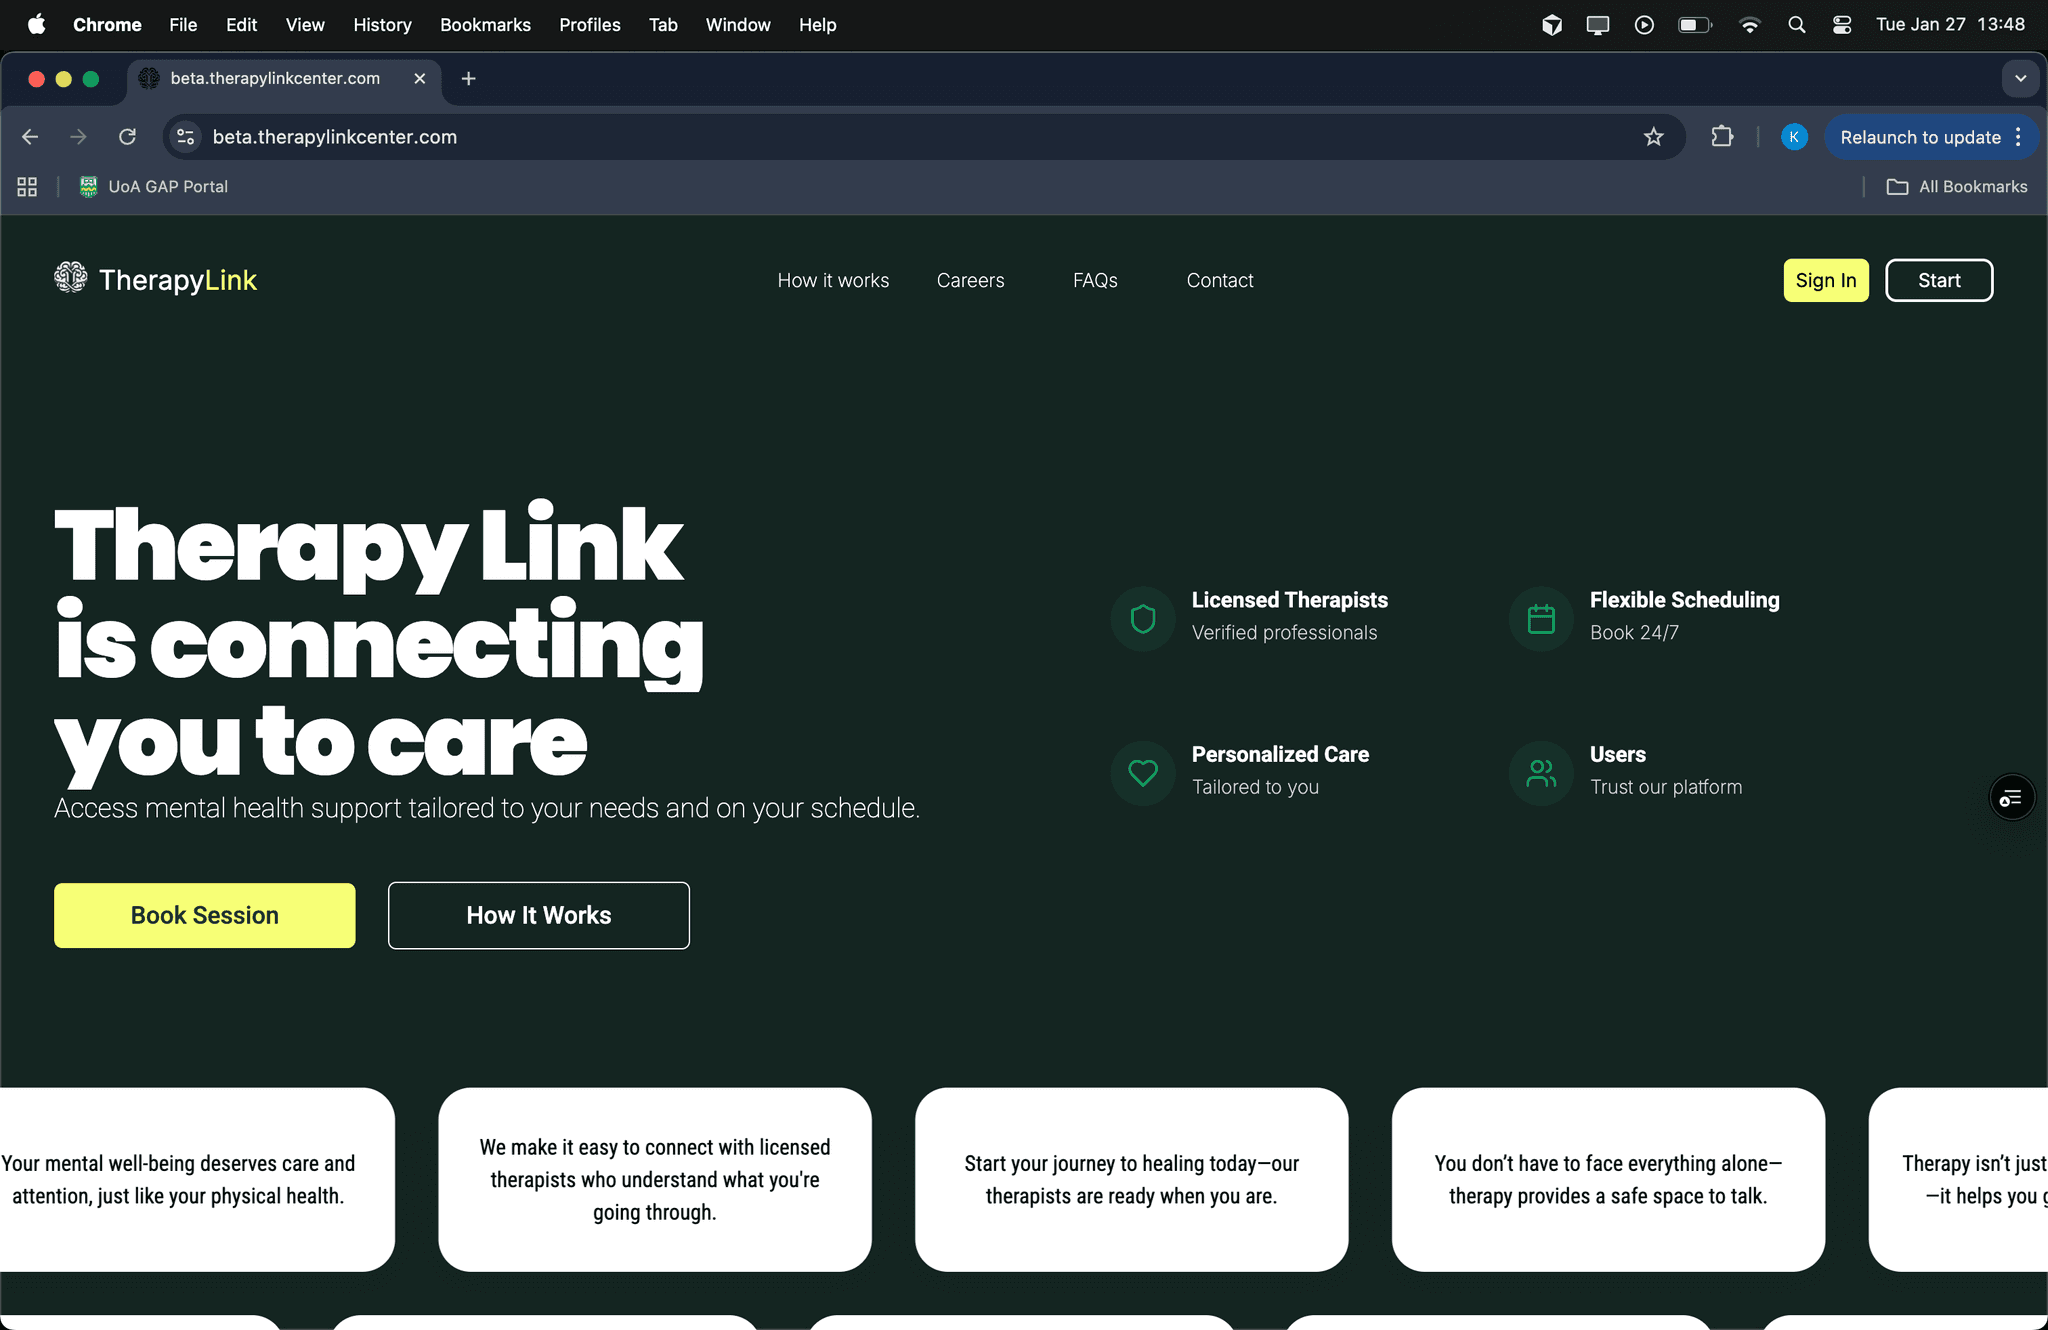
Task: Bookmark page with the star icon
Action: tap(1653, 137)
